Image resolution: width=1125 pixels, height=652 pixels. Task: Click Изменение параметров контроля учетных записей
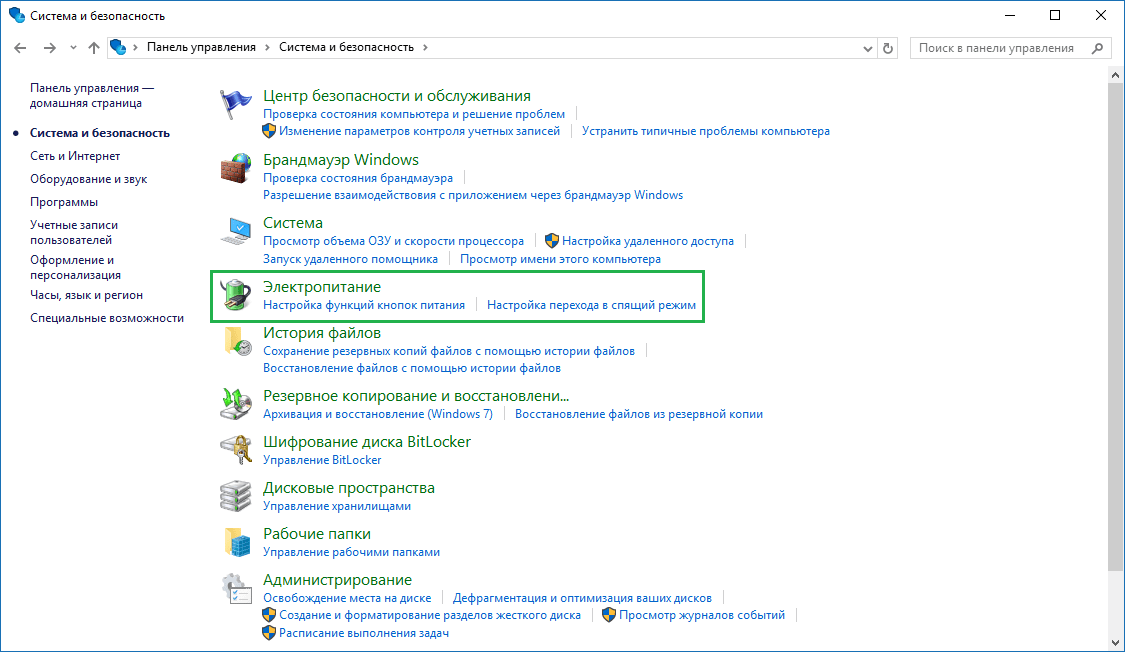click(419, 131)
